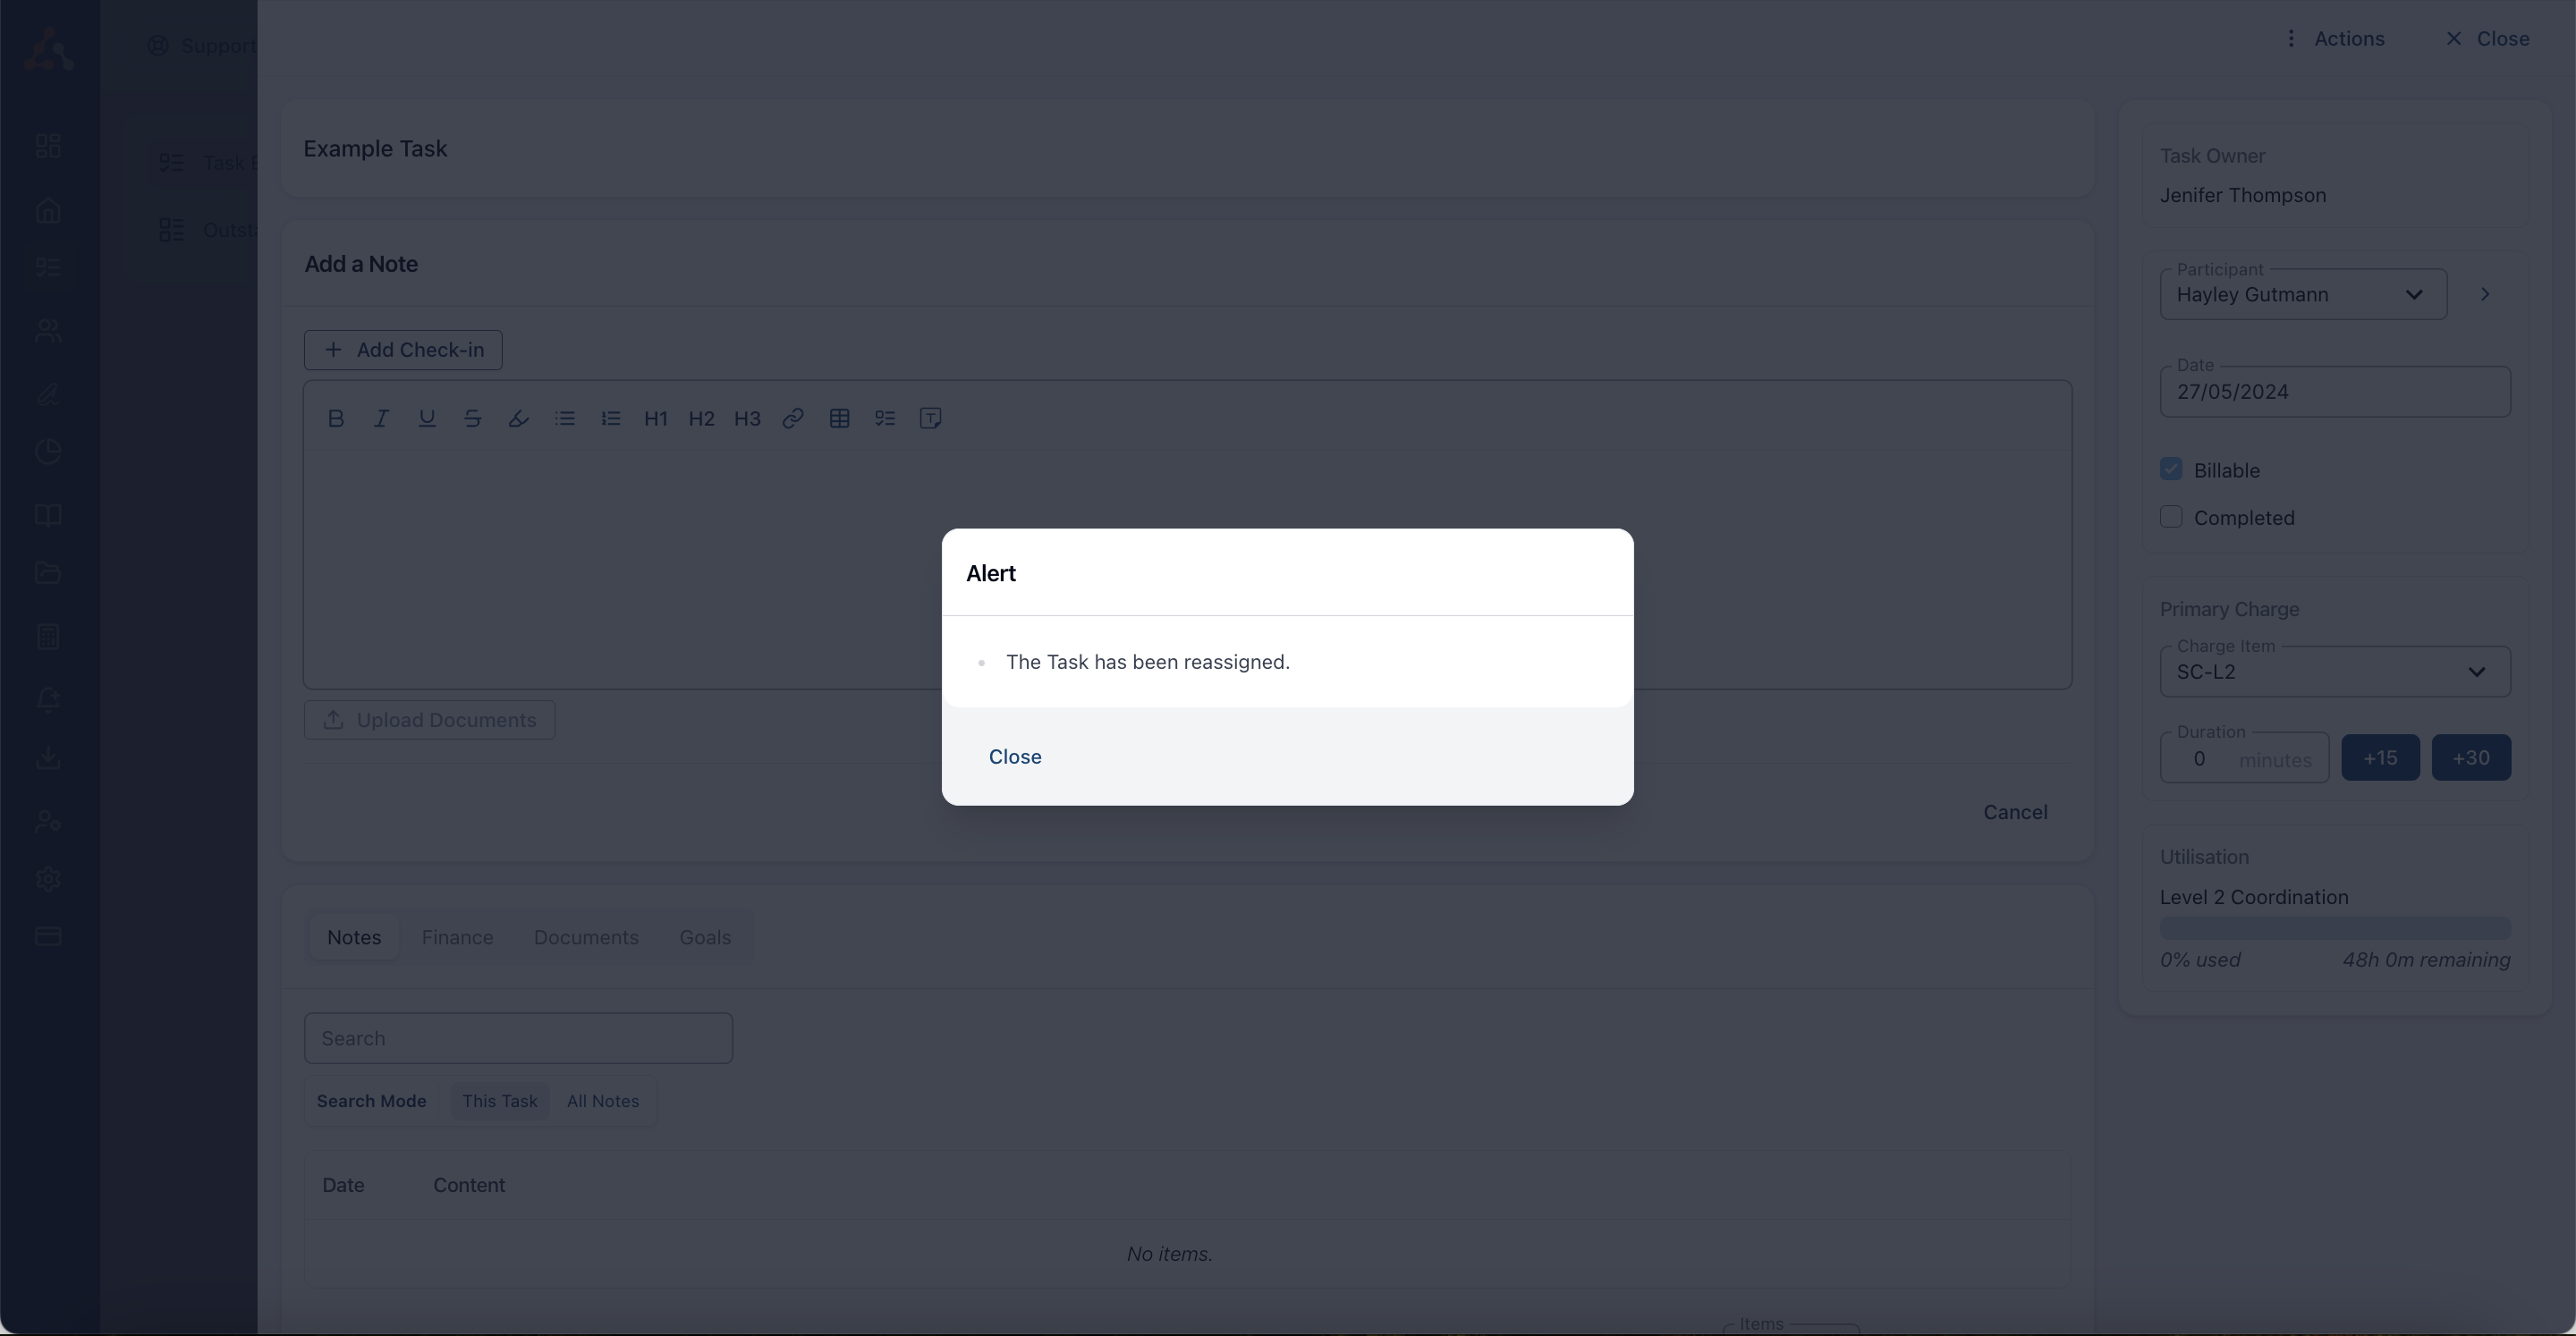Go to participant via chevron arrow
This screenshot has width=2576, height=1336.
tap(2485, 295)
